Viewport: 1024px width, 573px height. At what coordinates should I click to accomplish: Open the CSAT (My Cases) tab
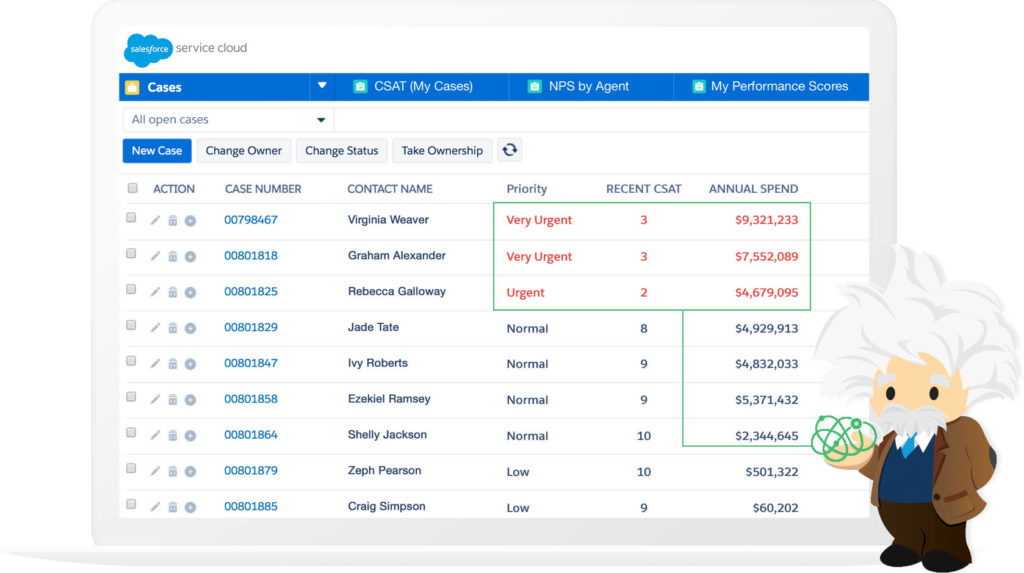tap(421, 86)
